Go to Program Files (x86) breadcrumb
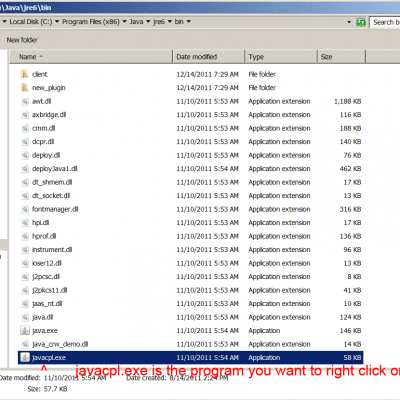Screen dimensions: 400x400 [91, 22]
